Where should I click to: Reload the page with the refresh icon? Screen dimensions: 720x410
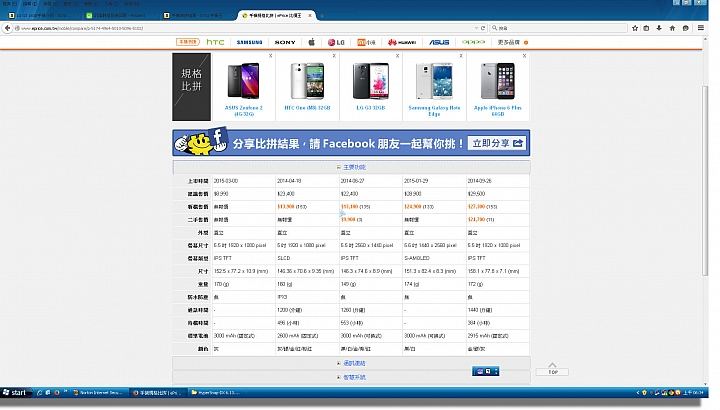pos(483,28)
